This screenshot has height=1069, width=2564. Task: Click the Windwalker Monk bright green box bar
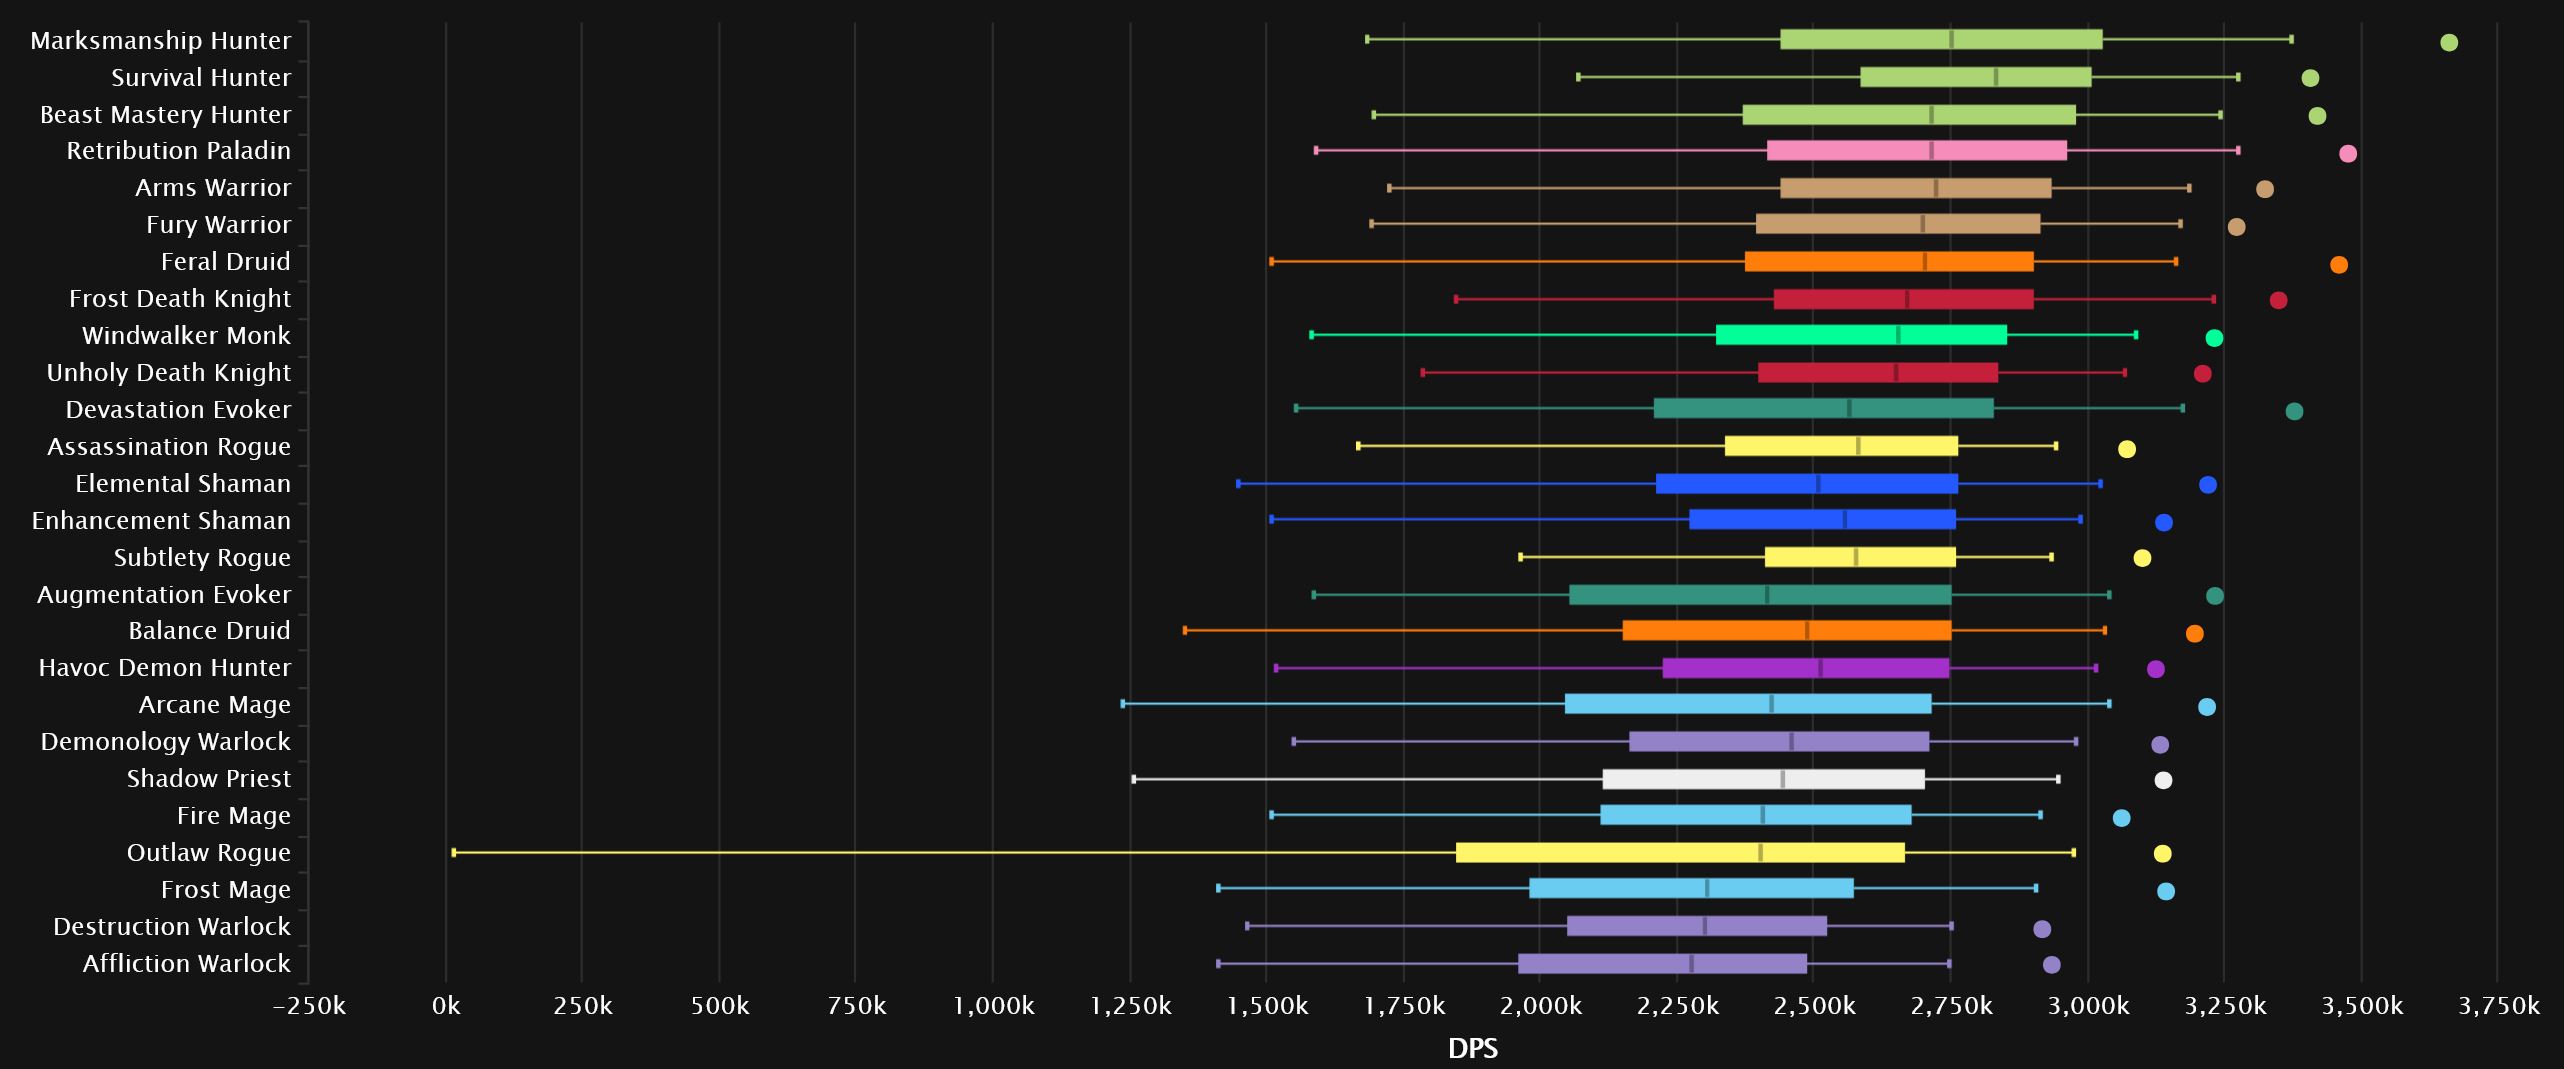tap(1861, 335)
